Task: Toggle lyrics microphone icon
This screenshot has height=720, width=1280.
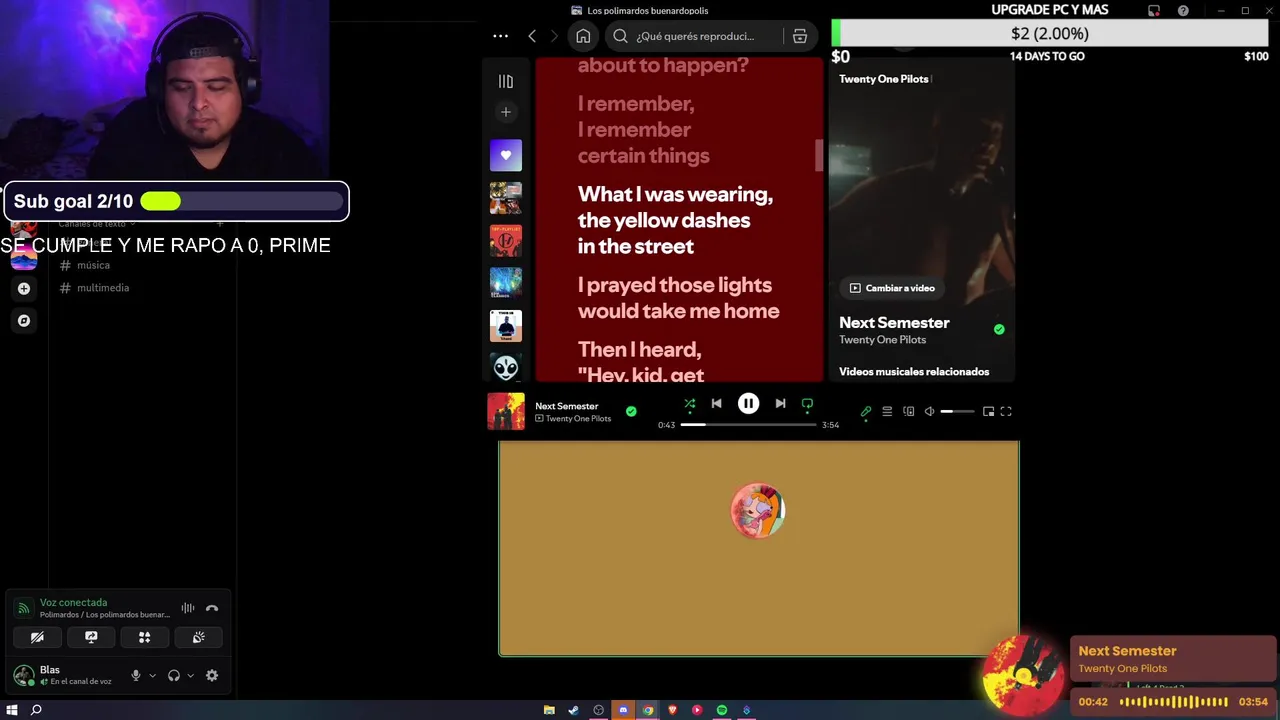Action: [x=866, y=411]
